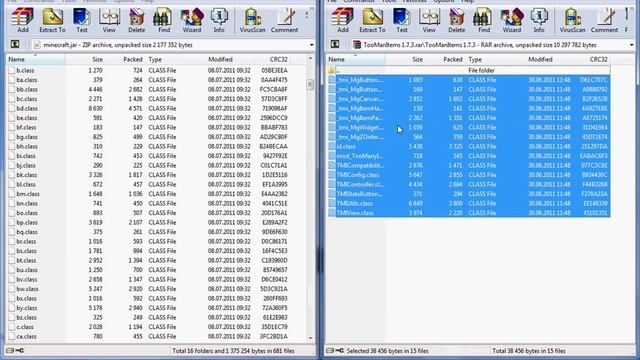The height and width of the screenshot is (360, 640).
Task: Click Extract To in TooManyItems window
Action: [372, 20]
